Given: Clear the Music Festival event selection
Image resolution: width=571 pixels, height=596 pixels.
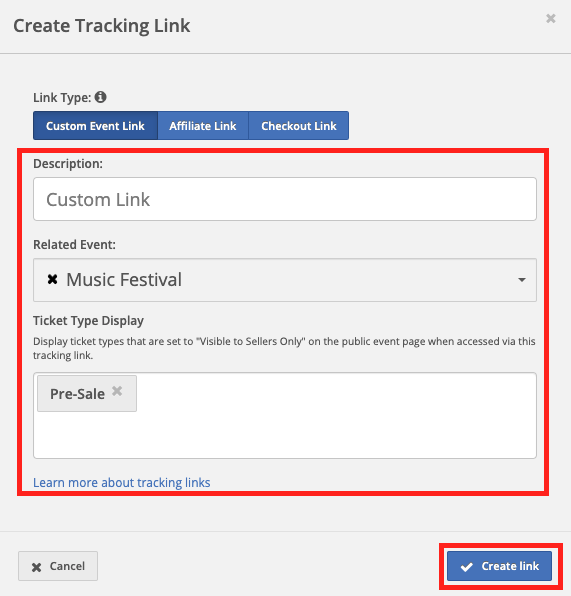Looking at the screenshot, I should point(52,280).
